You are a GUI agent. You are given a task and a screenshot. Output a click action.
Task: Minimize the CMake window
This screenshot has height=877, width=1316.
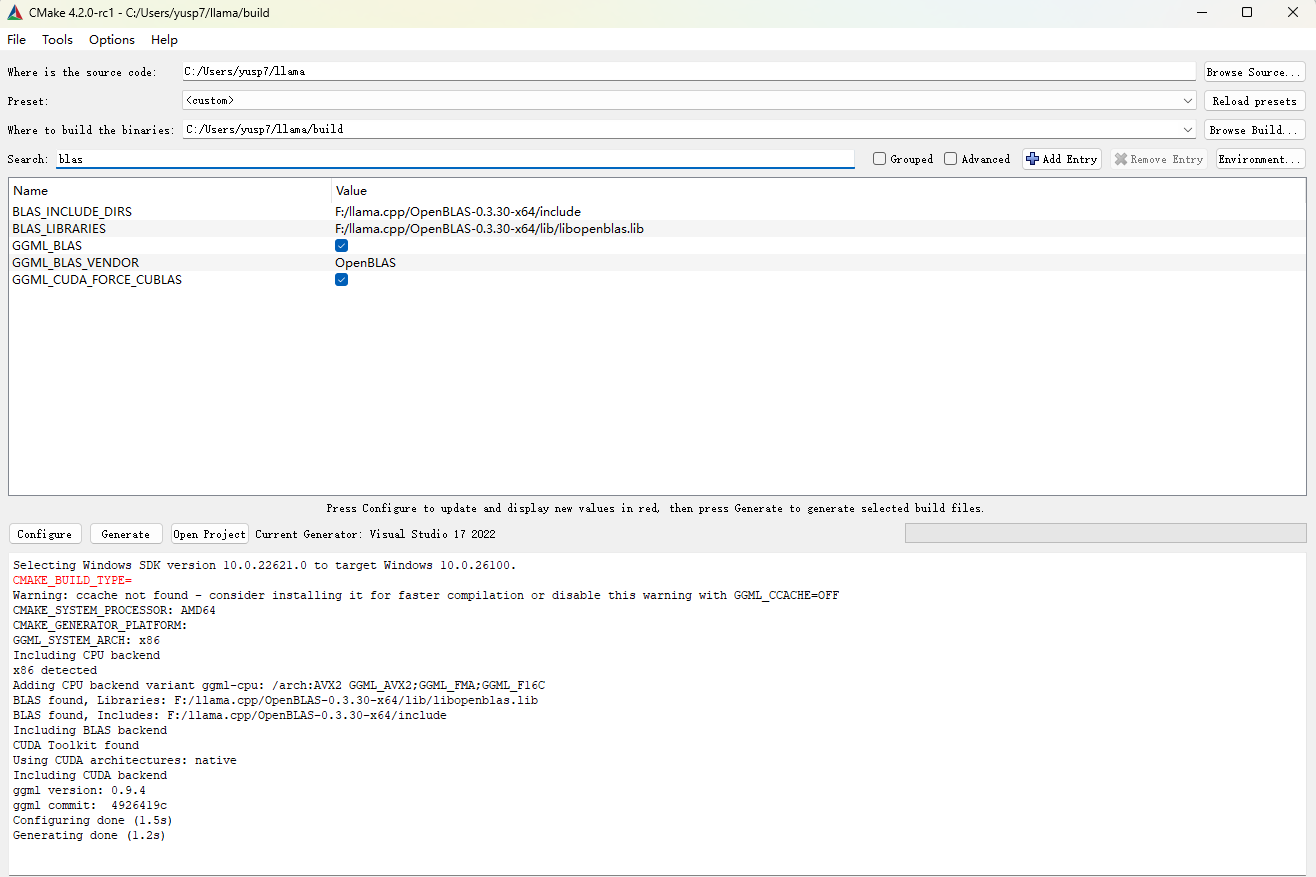point(1201,13)
